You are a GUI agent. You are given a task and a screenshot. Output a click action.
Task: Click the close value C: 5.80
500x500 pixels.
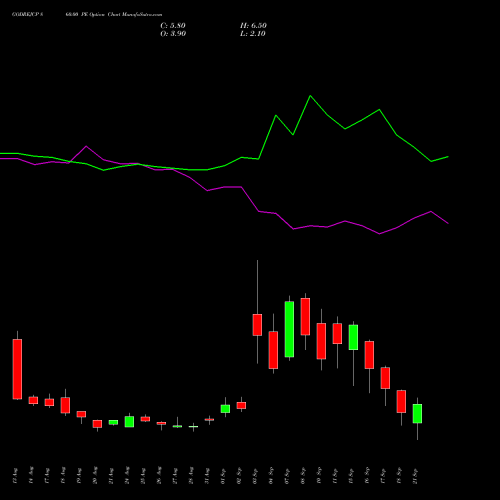(x=173, y=26)
